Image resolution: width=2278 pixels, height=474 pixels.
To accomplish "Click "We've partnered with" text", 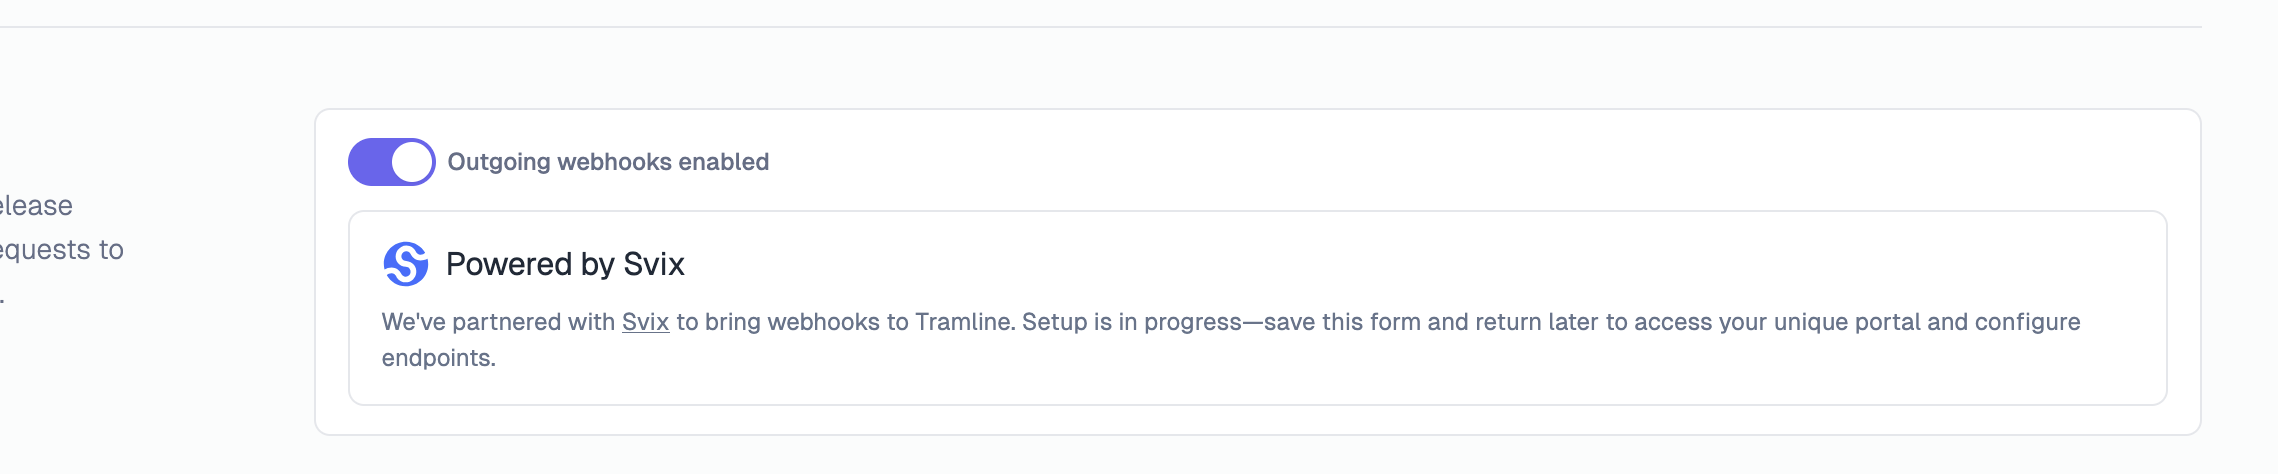I will point(498,322).
